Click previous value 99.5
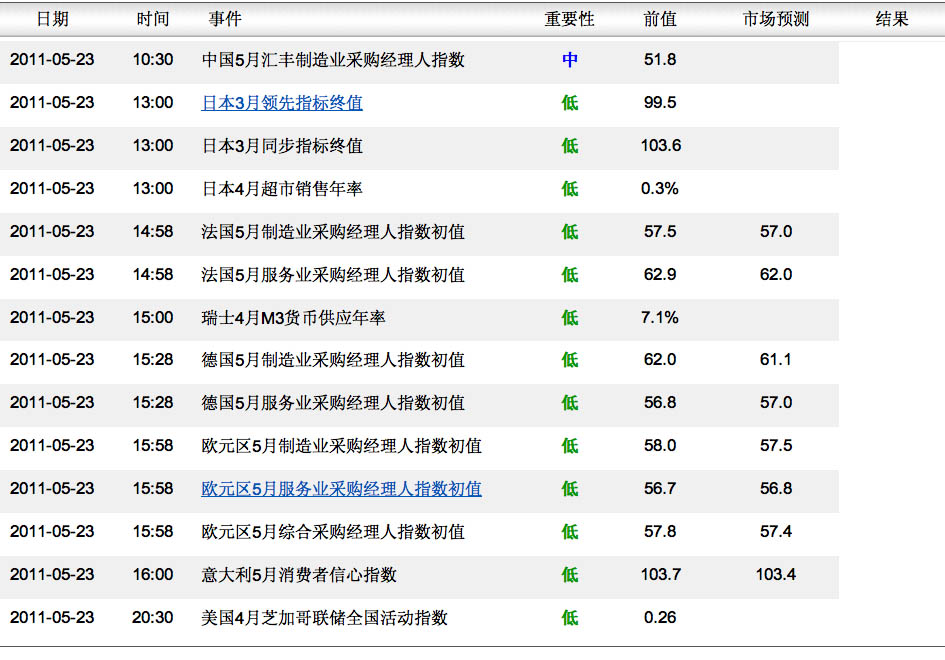Image resolution: width=945 pixels, height=660 pixels. point(660,102)
